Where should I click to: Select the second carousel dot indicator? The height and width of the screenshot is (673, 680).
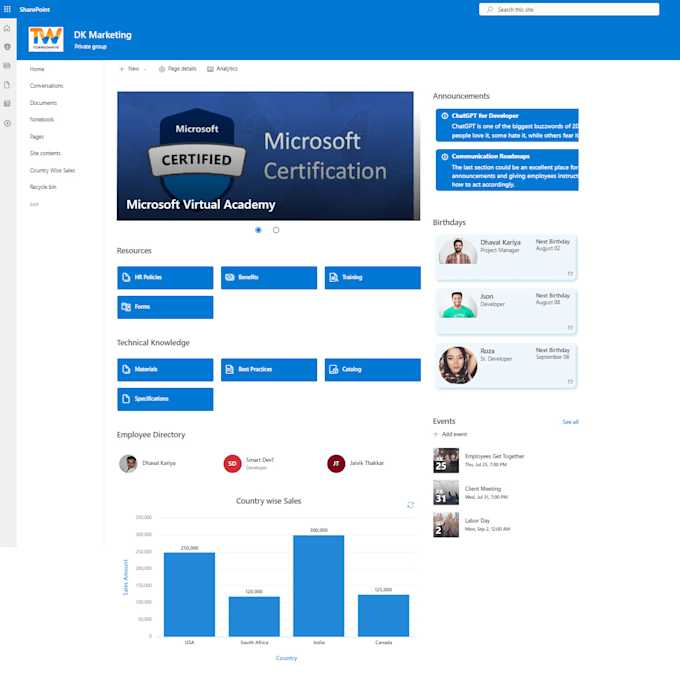[276, 230]
